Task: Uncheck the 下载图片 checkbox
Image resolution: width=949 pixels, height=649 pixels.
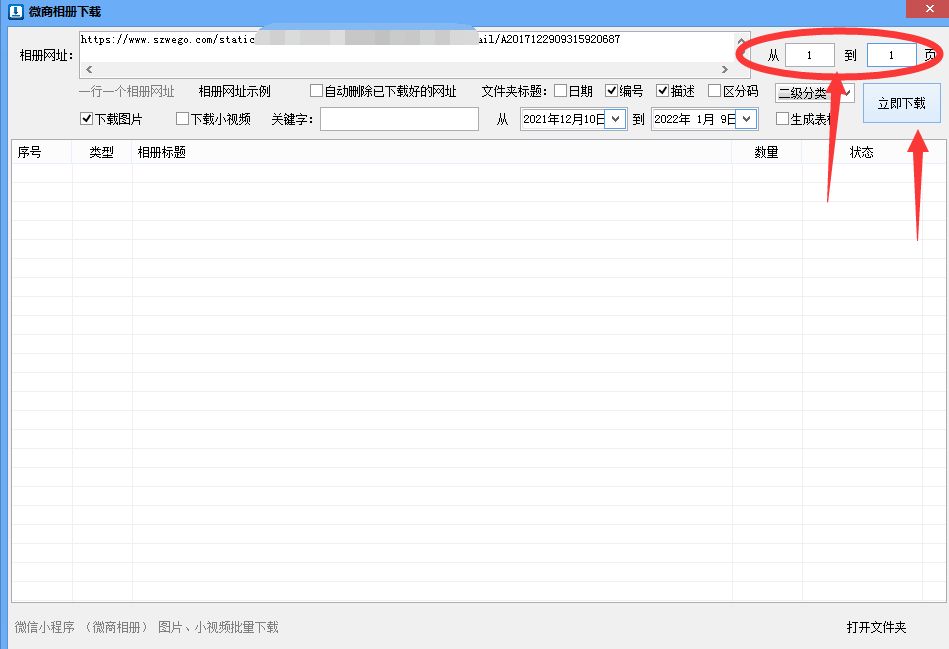Action: (87, 118)
